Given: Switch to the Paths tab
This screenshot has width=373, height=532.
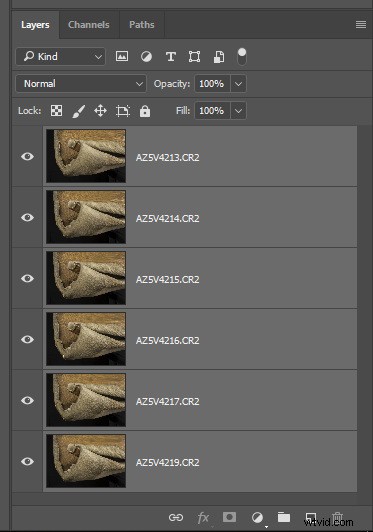Looking at the screenshot, I should click(142, 24).
